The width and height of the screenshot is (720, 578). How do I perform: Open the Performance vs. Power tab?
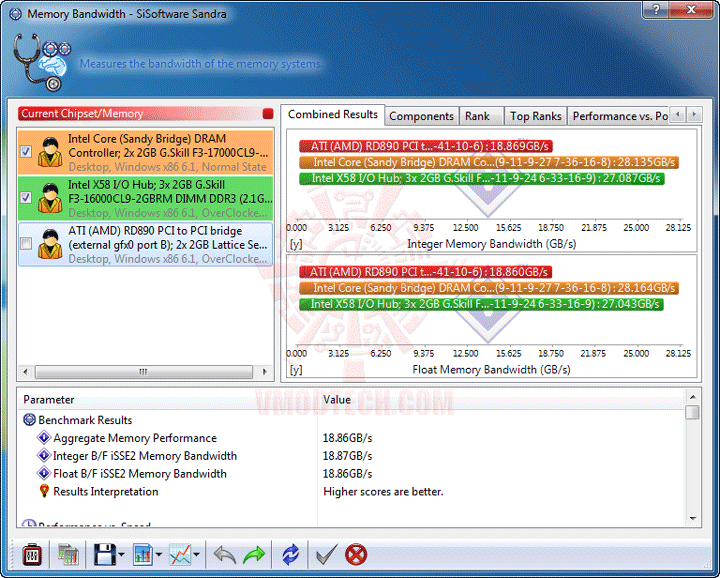(619, 116)
